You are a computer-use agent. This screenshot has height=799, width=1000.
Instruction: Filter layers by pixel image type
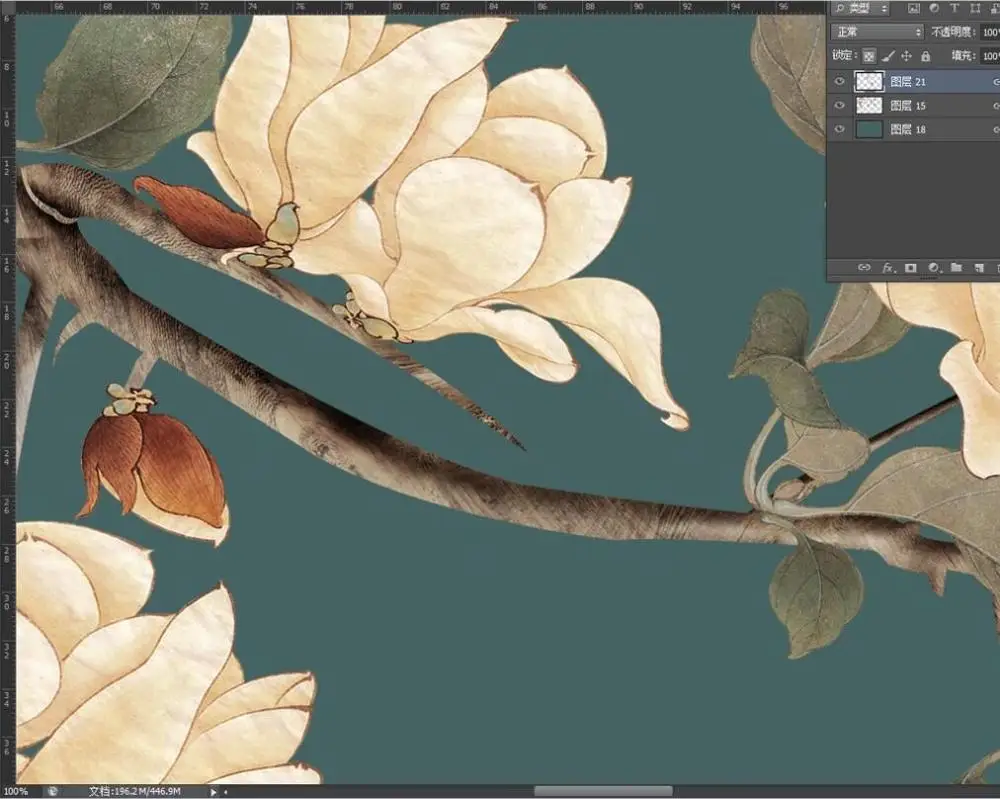pos(914,8)
